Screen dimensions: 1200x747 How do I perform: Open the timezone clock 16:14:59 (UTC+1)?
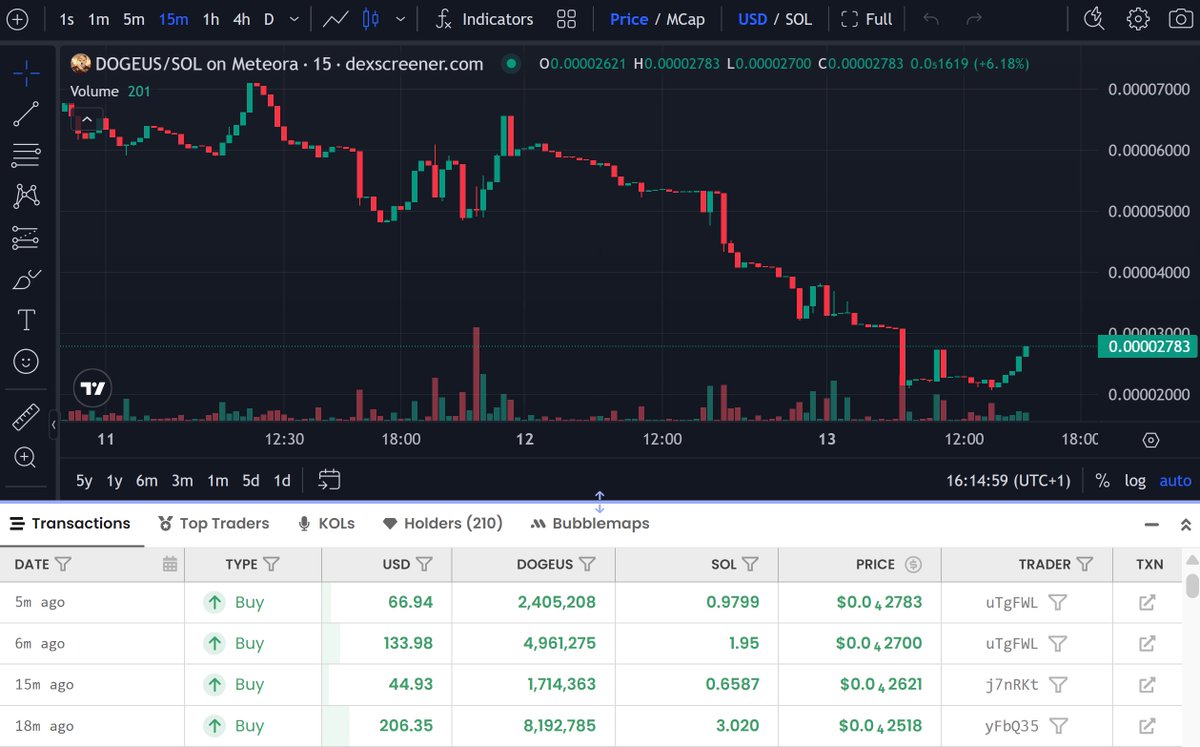pos(1008,480)
